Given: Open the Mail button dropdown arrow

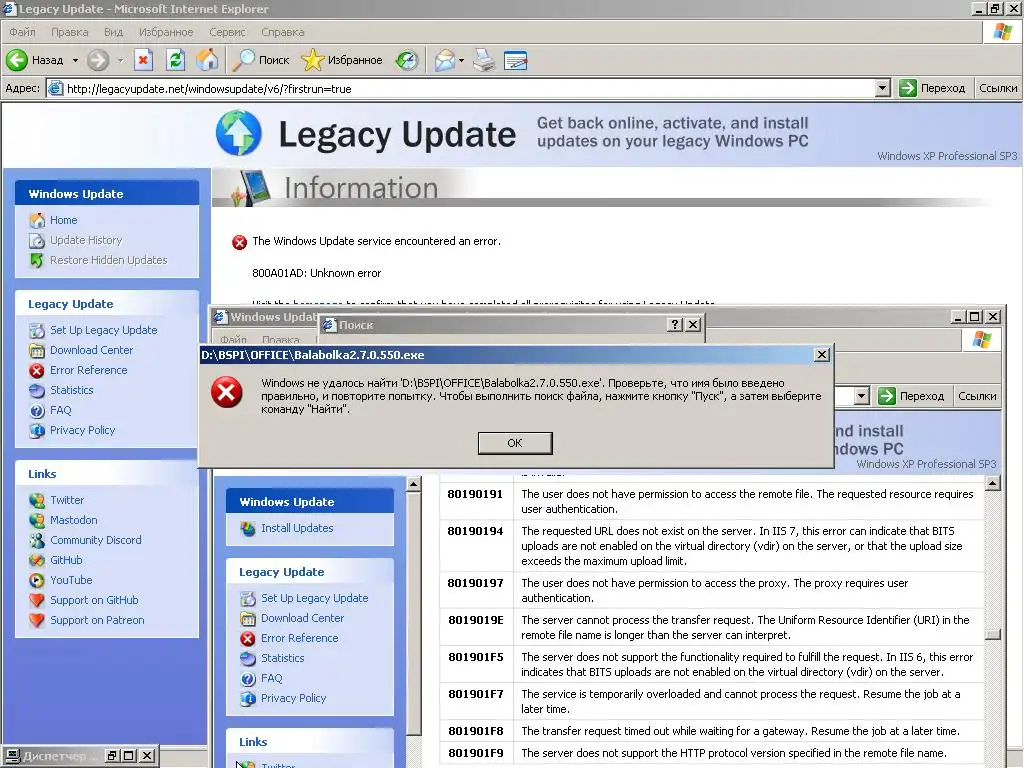Looking at the screenshot, I should [x=461, y=60].
